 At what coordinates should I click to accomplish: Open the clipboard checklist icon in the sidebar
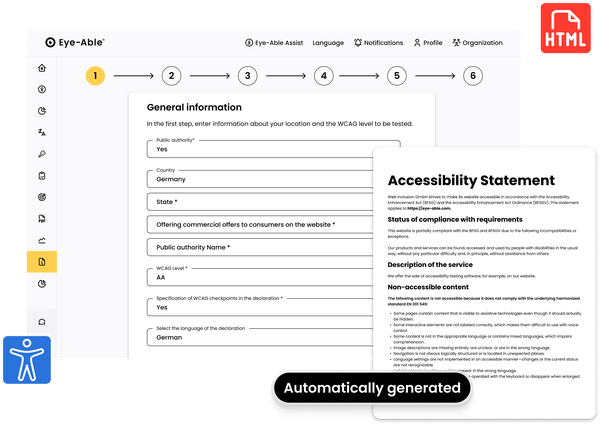[x=42, y=176]
